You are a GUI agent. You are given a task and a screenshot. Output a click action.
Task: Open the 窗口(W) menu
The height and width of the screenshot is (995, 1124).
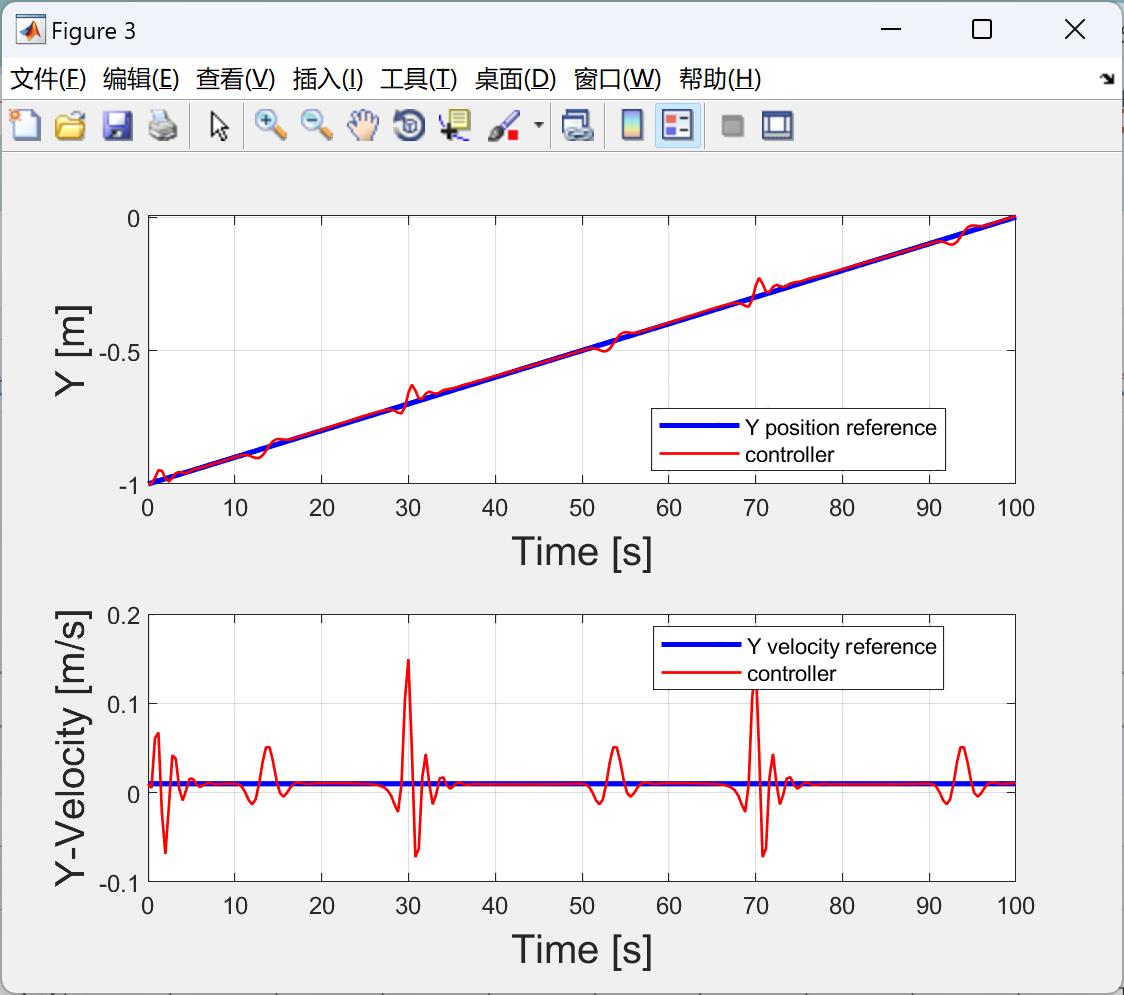[617, 79]
